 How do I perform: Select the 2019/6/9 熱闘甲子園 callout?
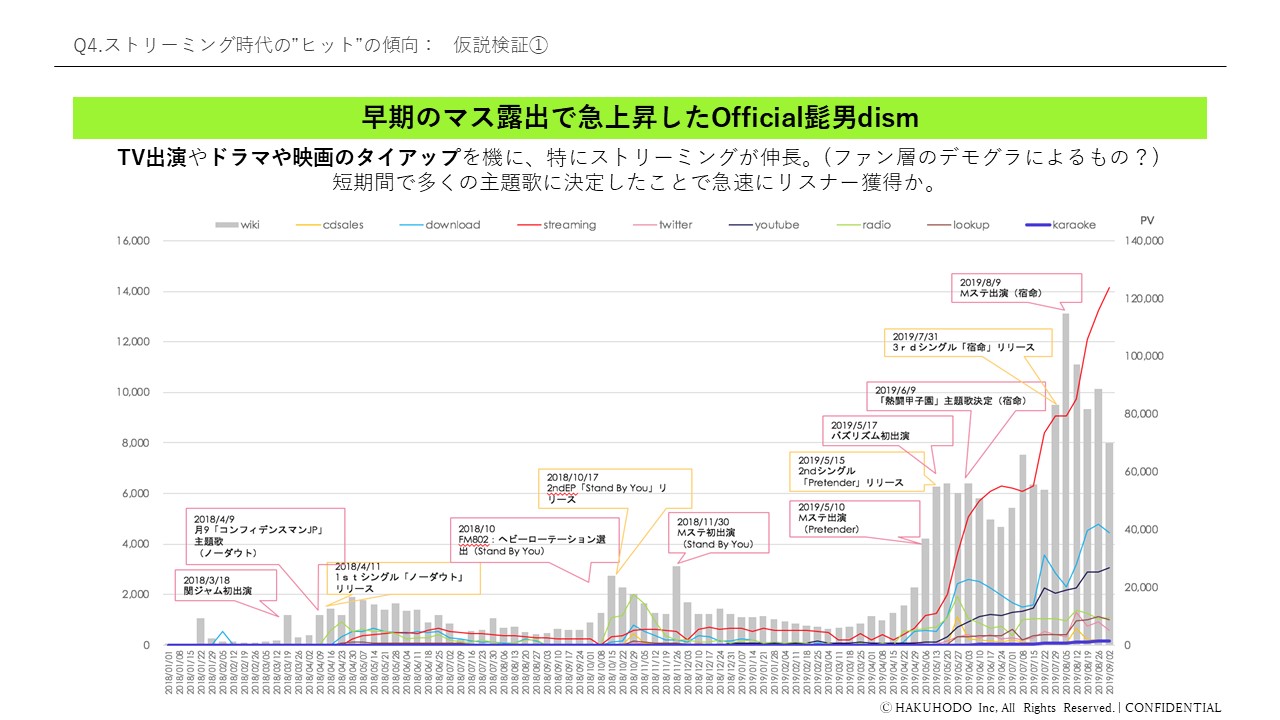click(x=940, y=395)
